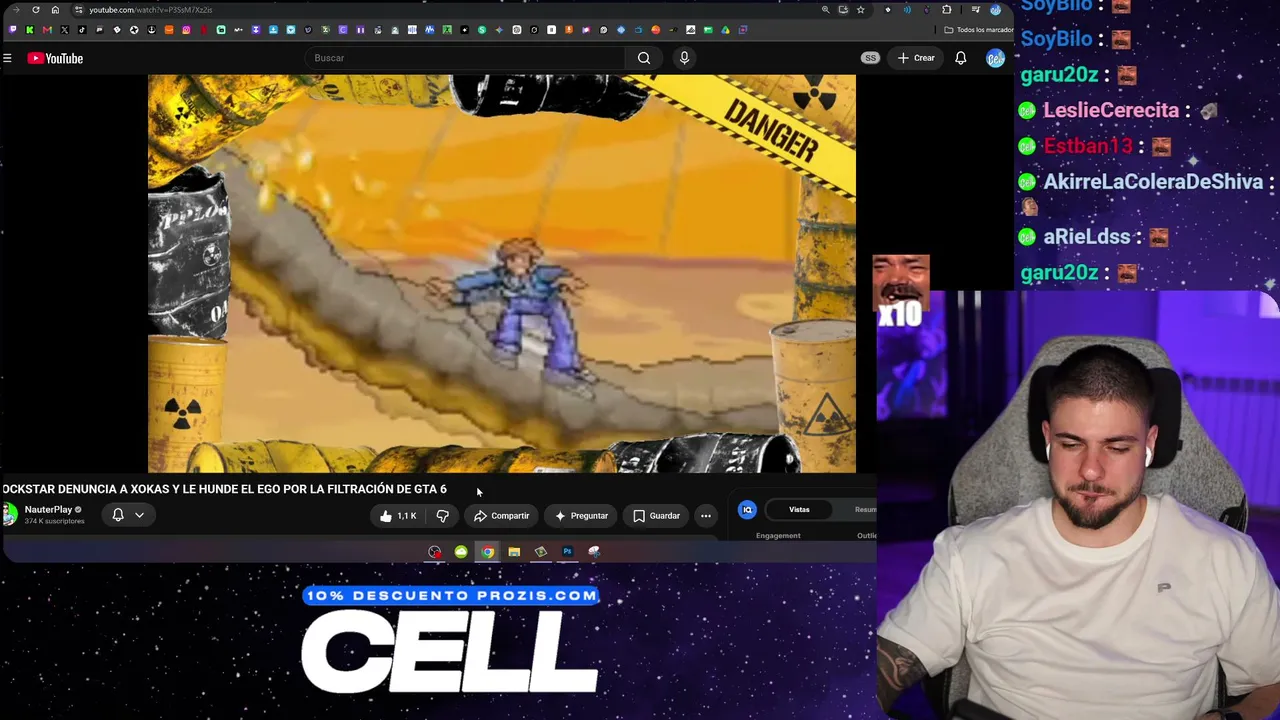Click the YouTube search magnifier button

pyautogui.click(x=644, y=58)
